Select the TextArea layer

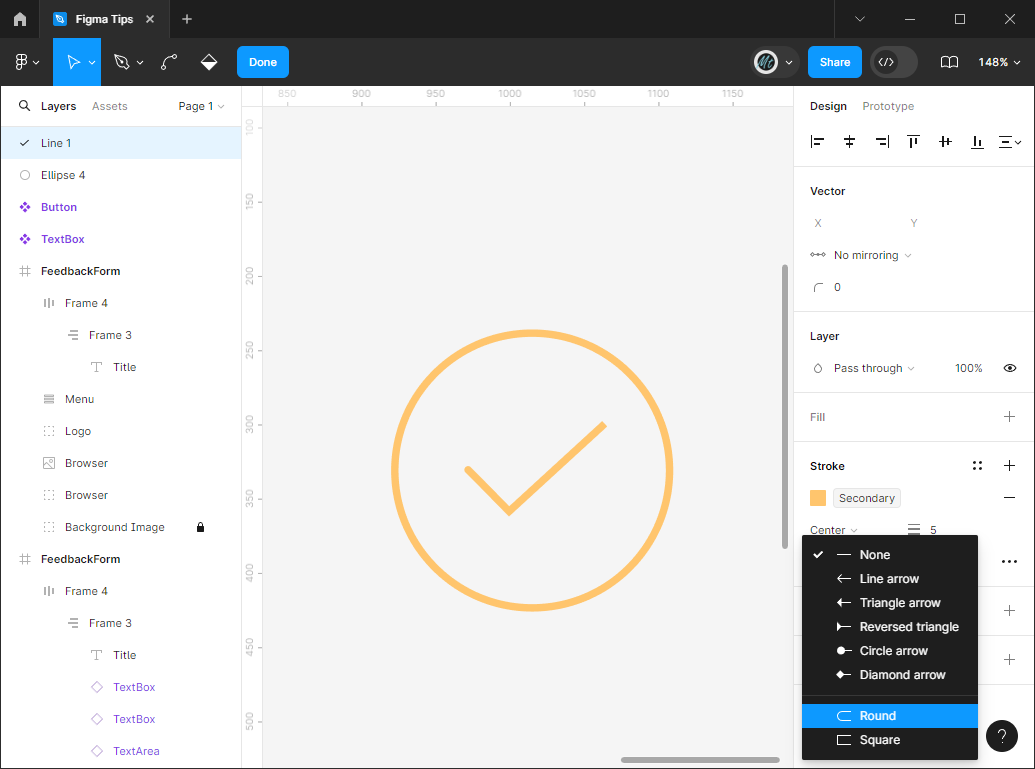point(121,751)
